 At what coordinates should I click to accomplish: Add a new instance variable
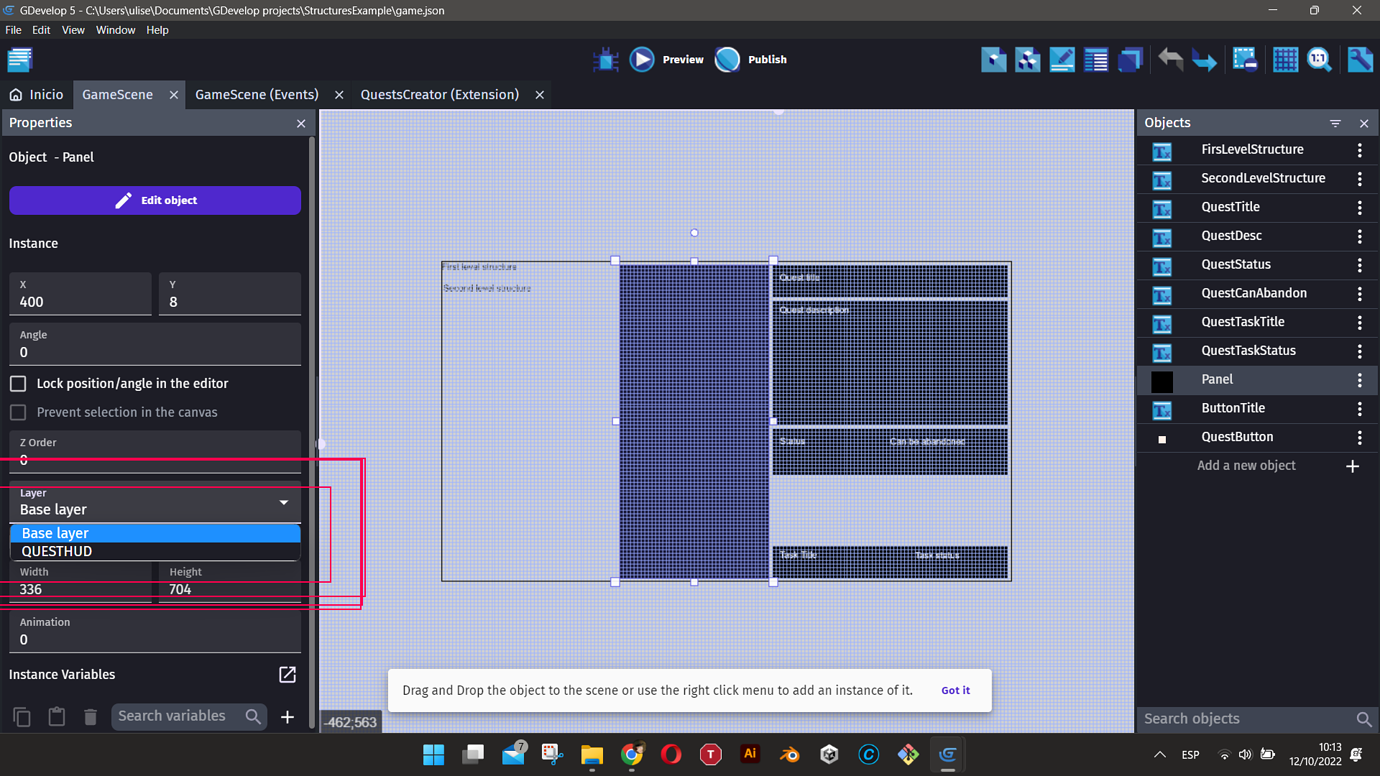(x=287, y=717)
